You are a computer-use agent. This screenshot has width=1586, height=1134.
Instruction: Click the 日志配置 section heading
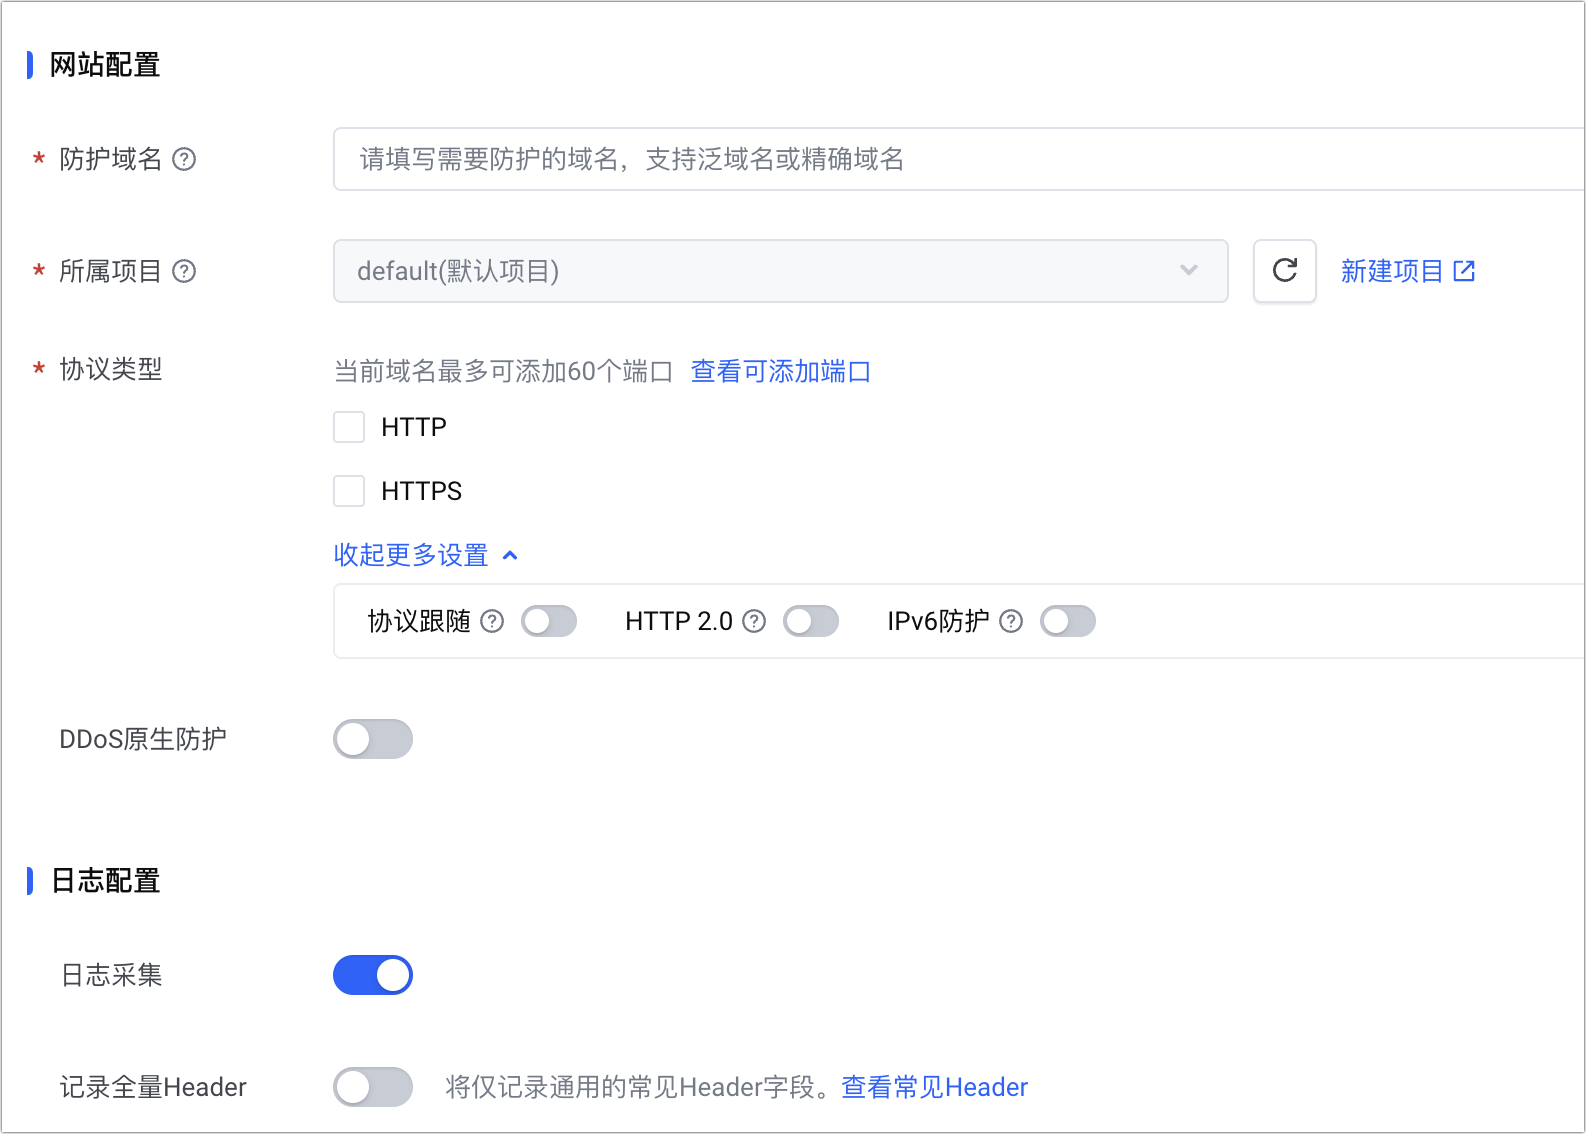coord(105,881)
